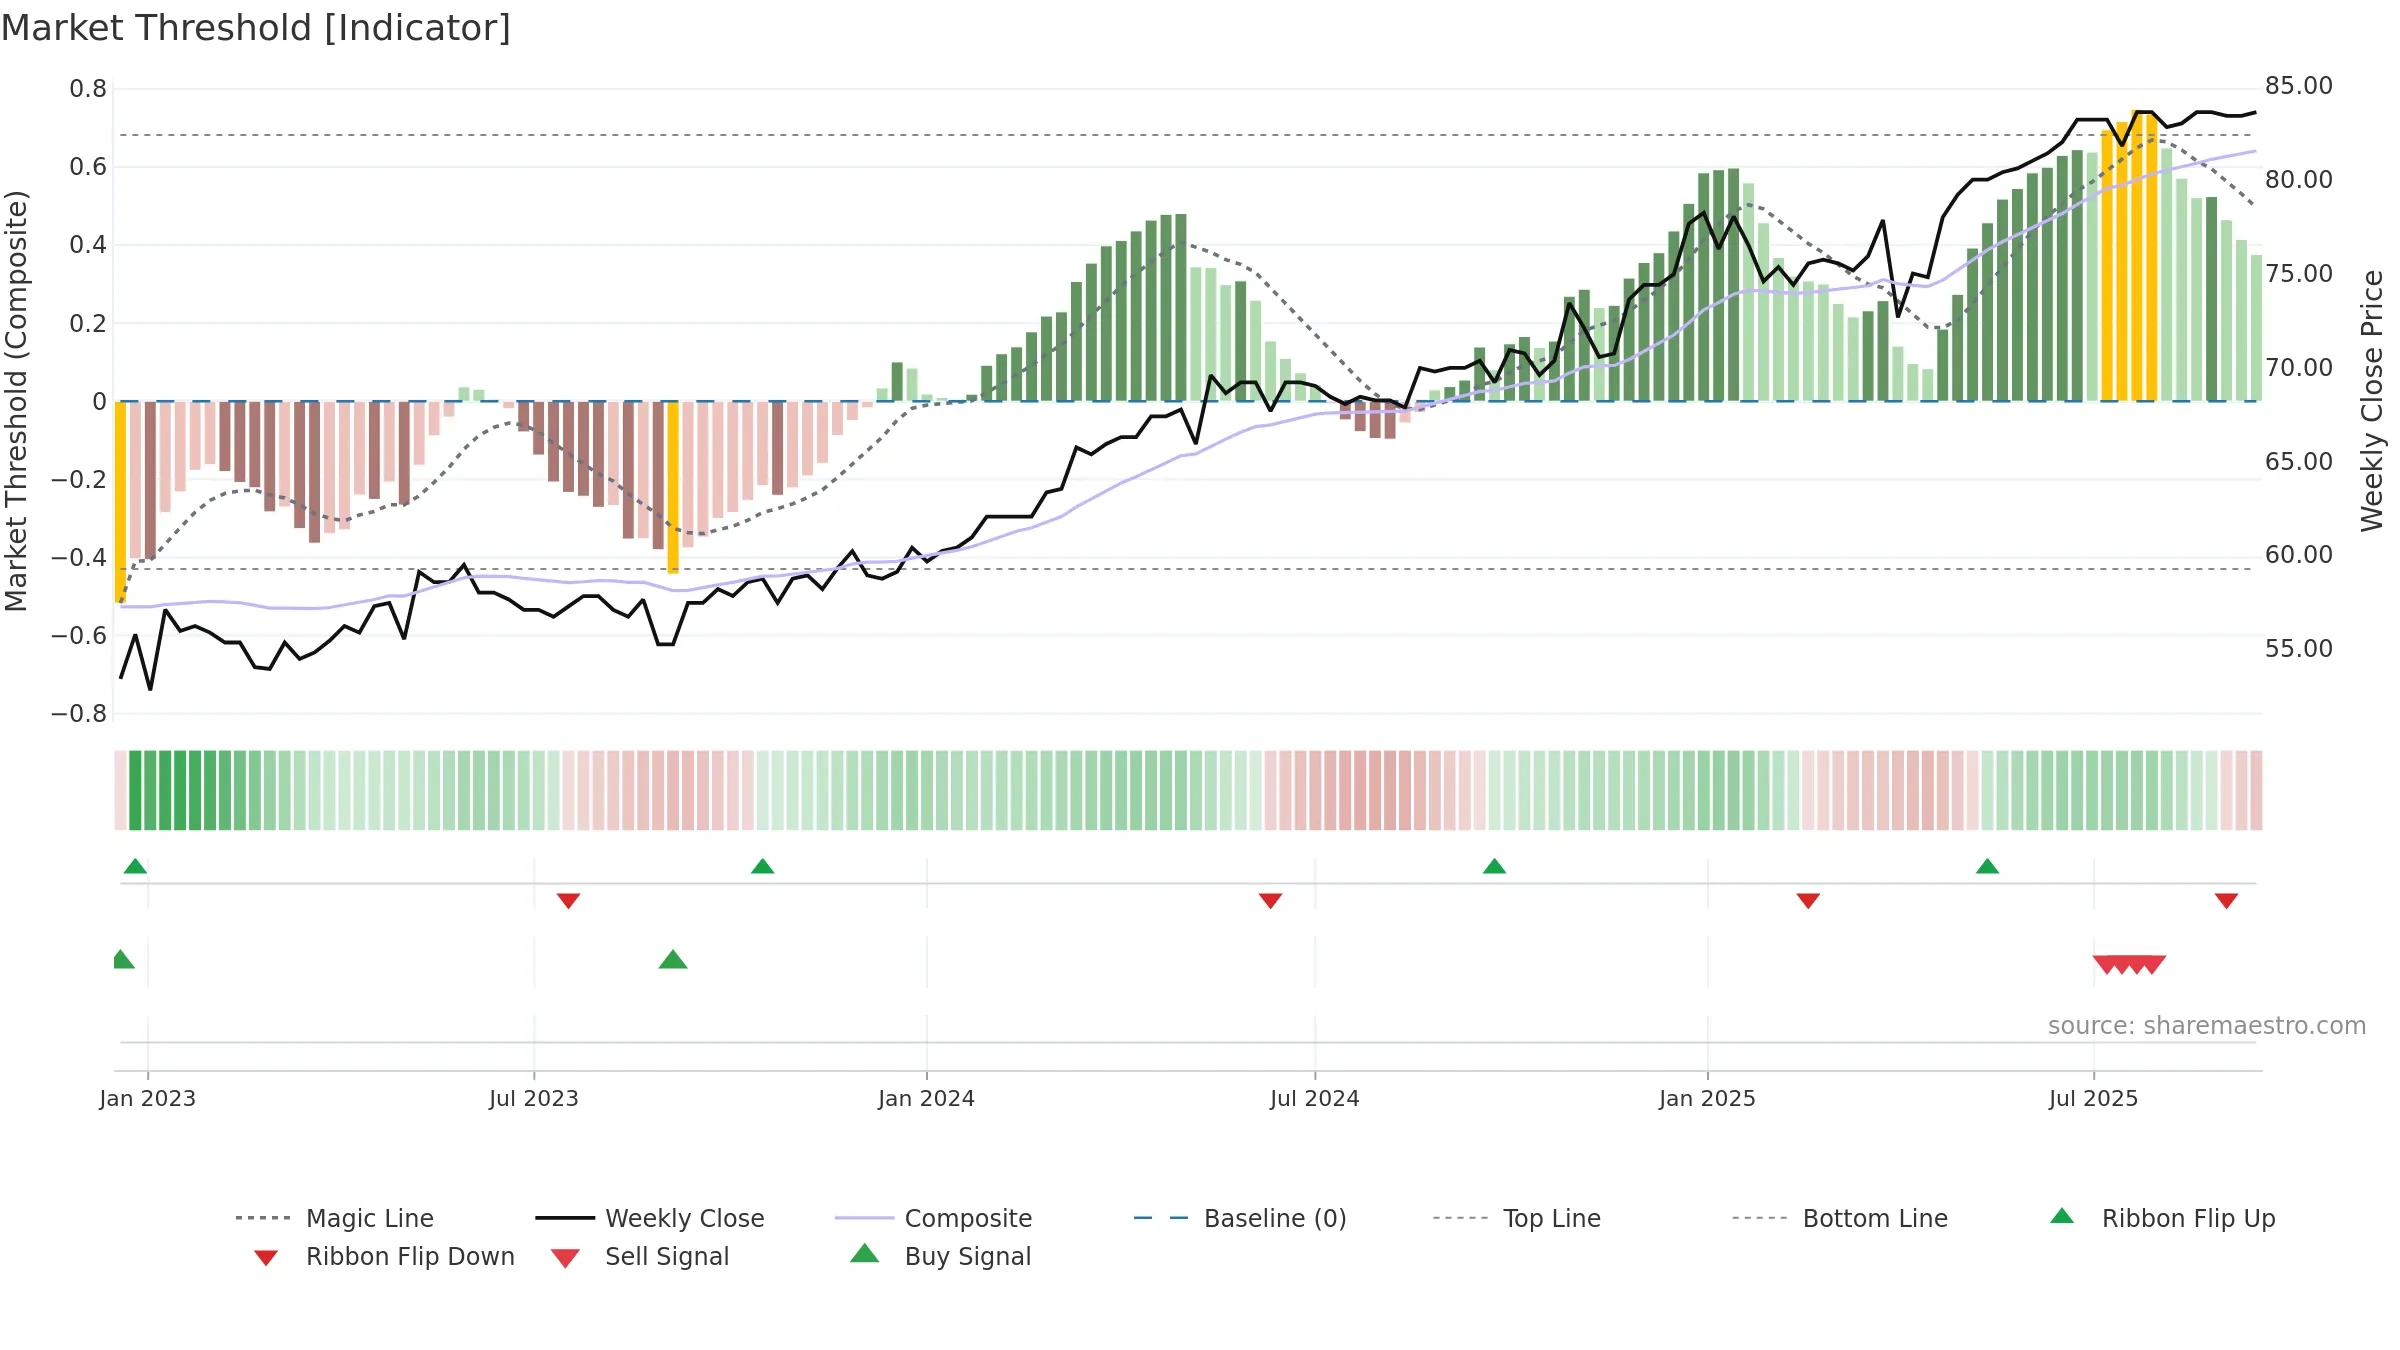2400x1350 pixels.
Task: Click the yellow bar near September 2023
Action: coord(673,487)
